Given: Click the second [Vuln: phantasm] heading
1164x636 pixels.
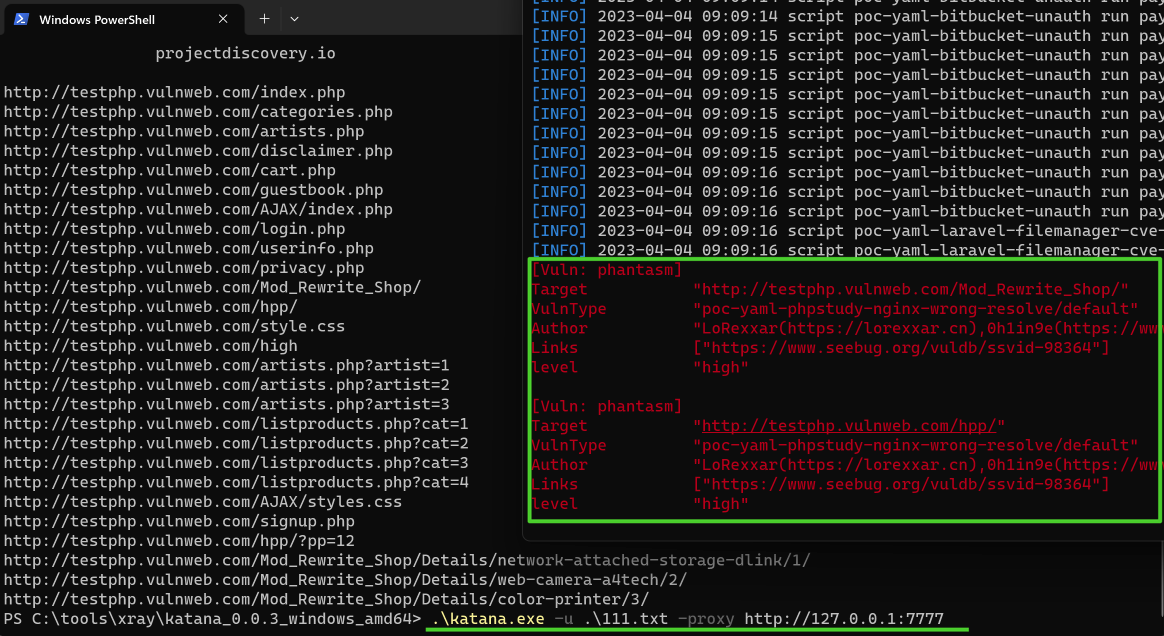Looking at the screenshot, I should click(606, 407).
